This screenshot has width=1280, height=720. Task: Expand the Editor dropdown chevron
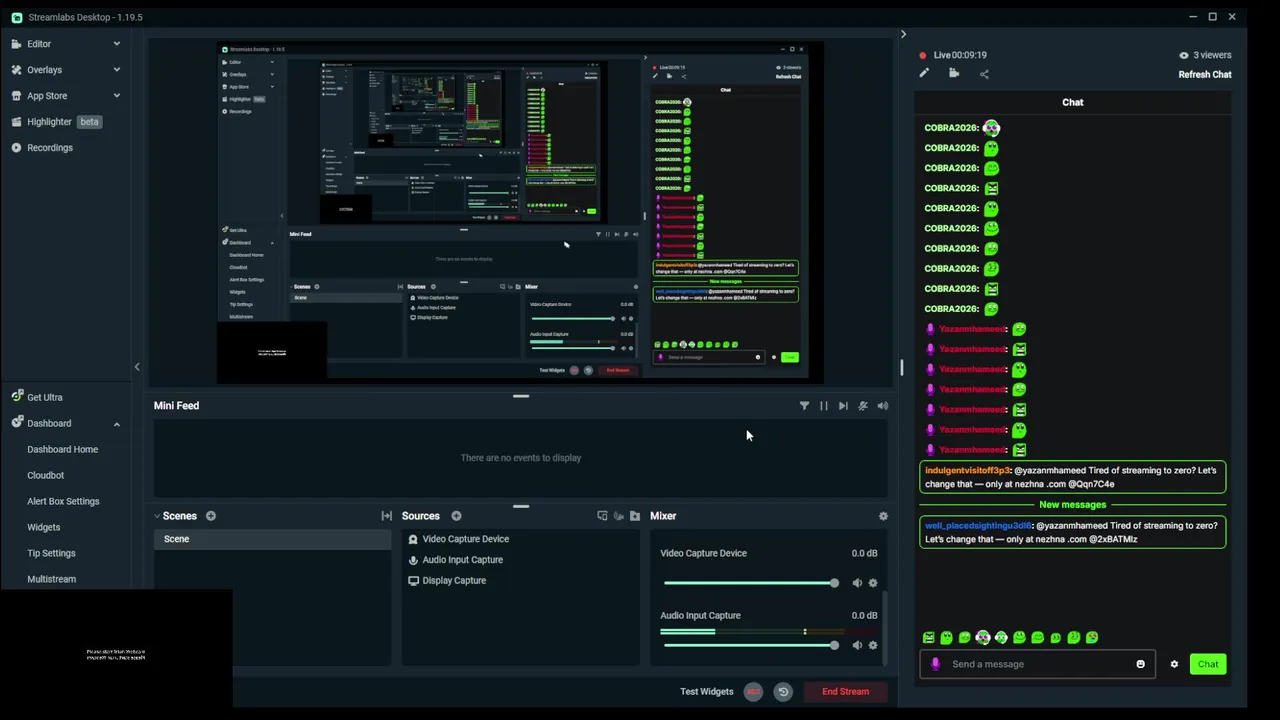(116, 44)
